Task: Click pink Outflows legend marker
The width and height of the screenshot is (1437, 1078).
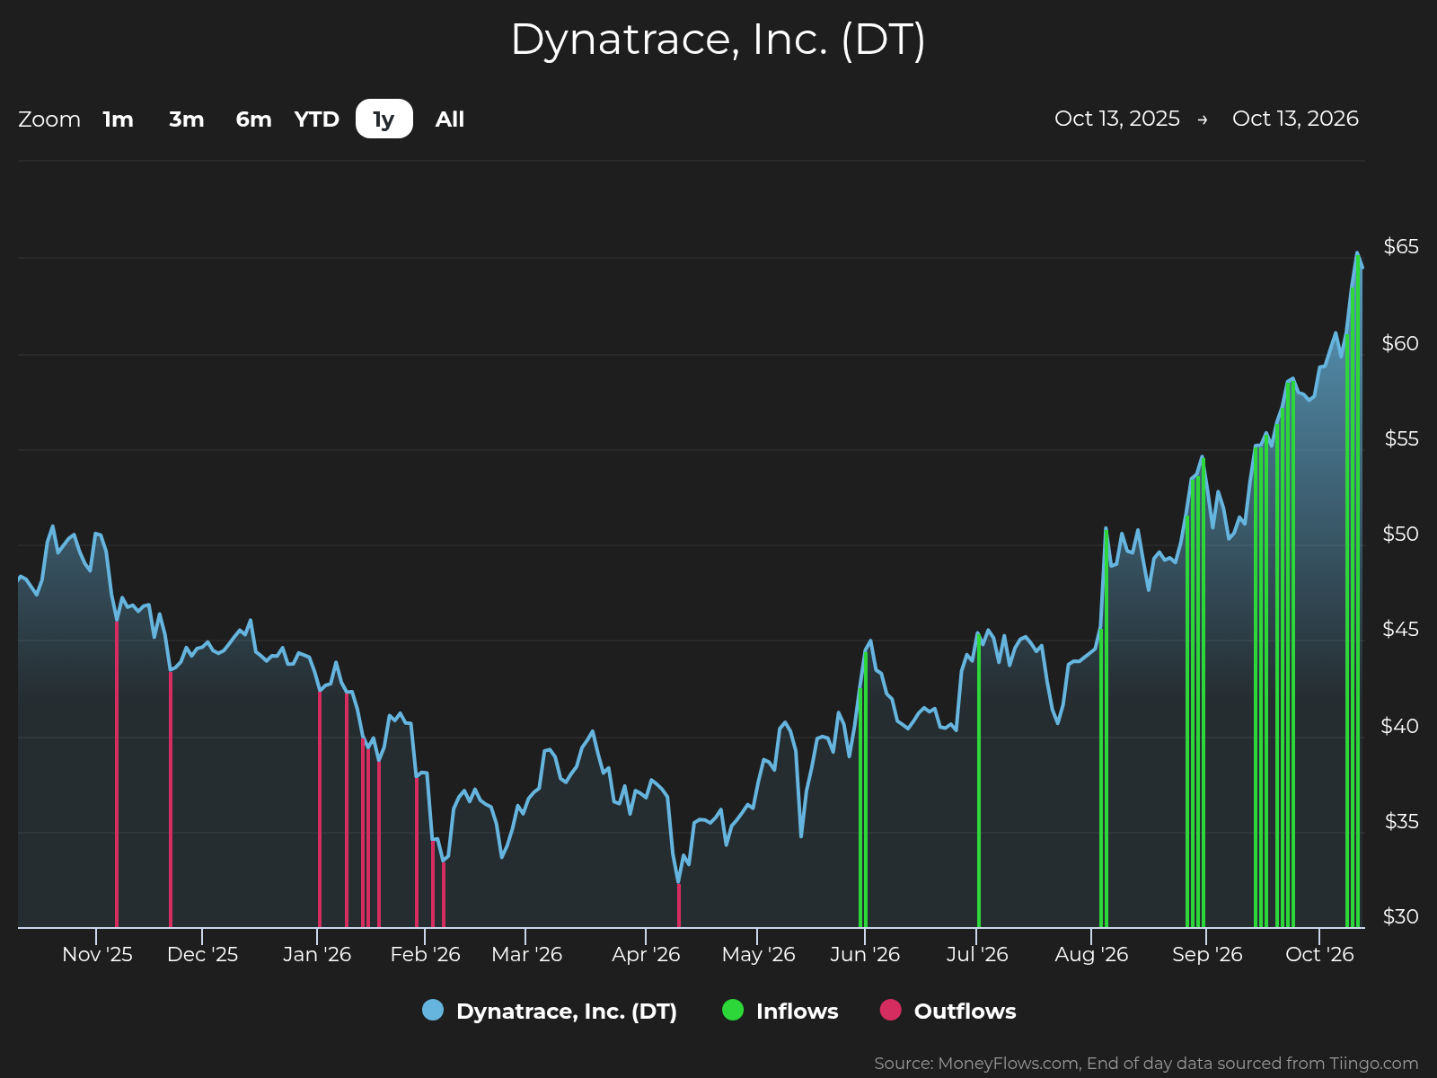Action: tap(890, 1010)
